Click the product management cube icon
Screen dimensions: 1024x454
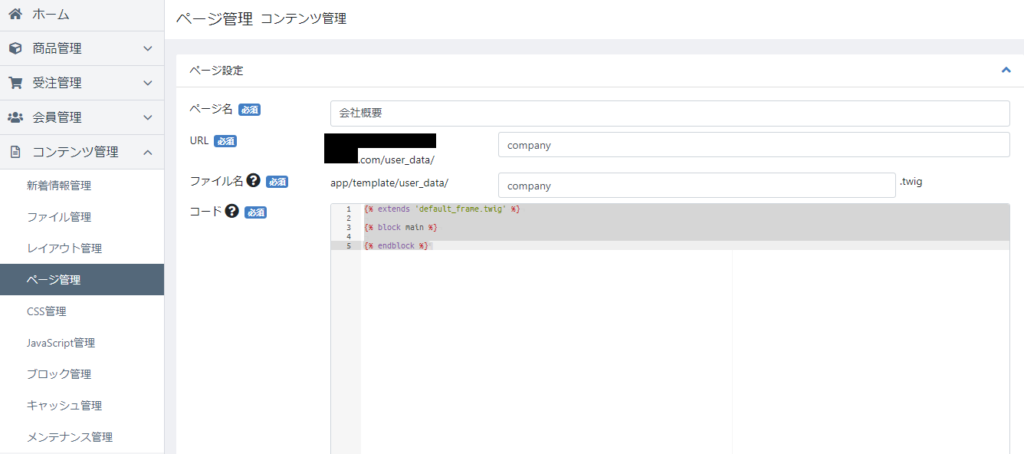coord(15,48)
